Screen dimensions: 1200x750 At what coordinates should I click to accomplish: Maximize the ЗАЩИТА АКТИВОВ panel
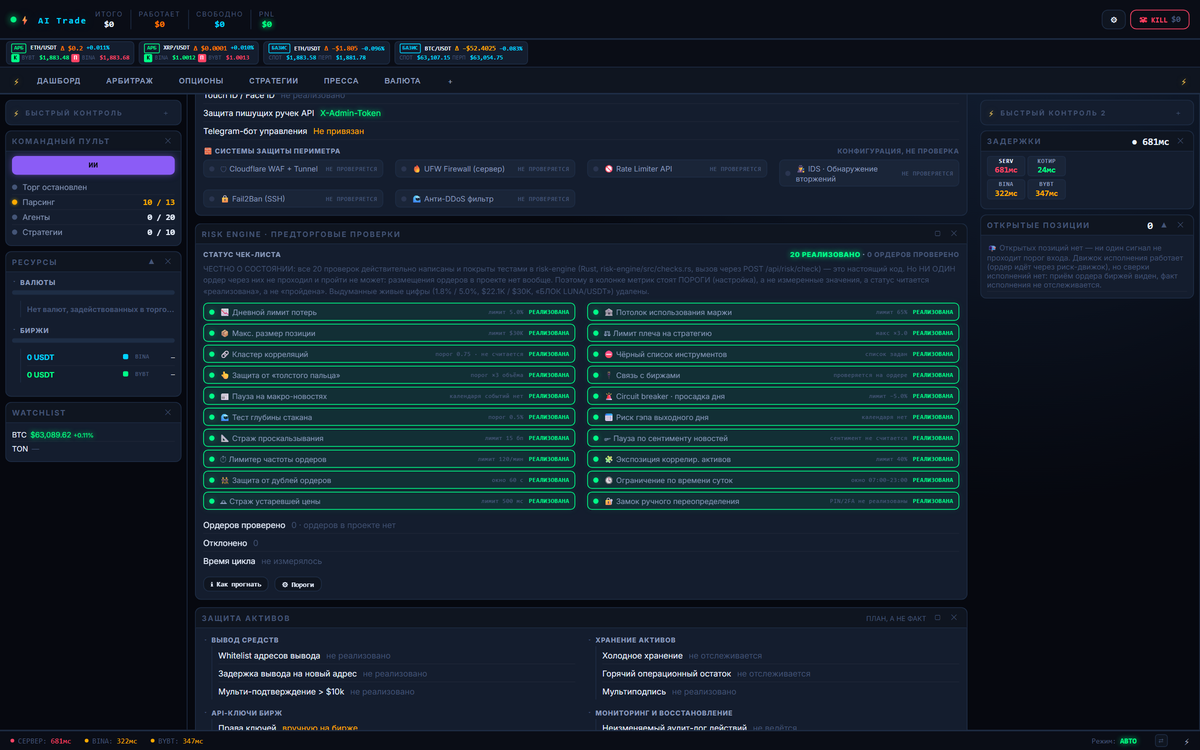pos(937,618)
